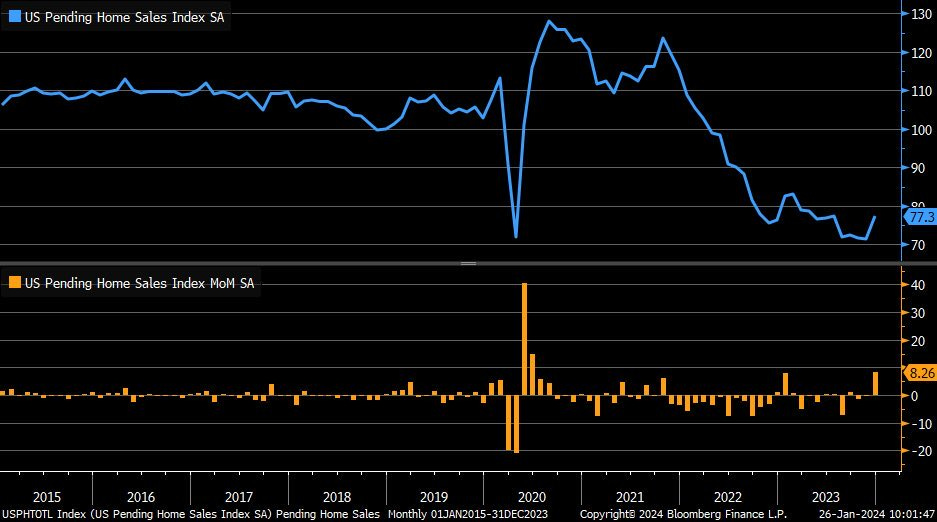Image resolution: width=937 pixels, height=522 pixels.
Task: Click the last orange bar at end of 2023
Action: 876,384
